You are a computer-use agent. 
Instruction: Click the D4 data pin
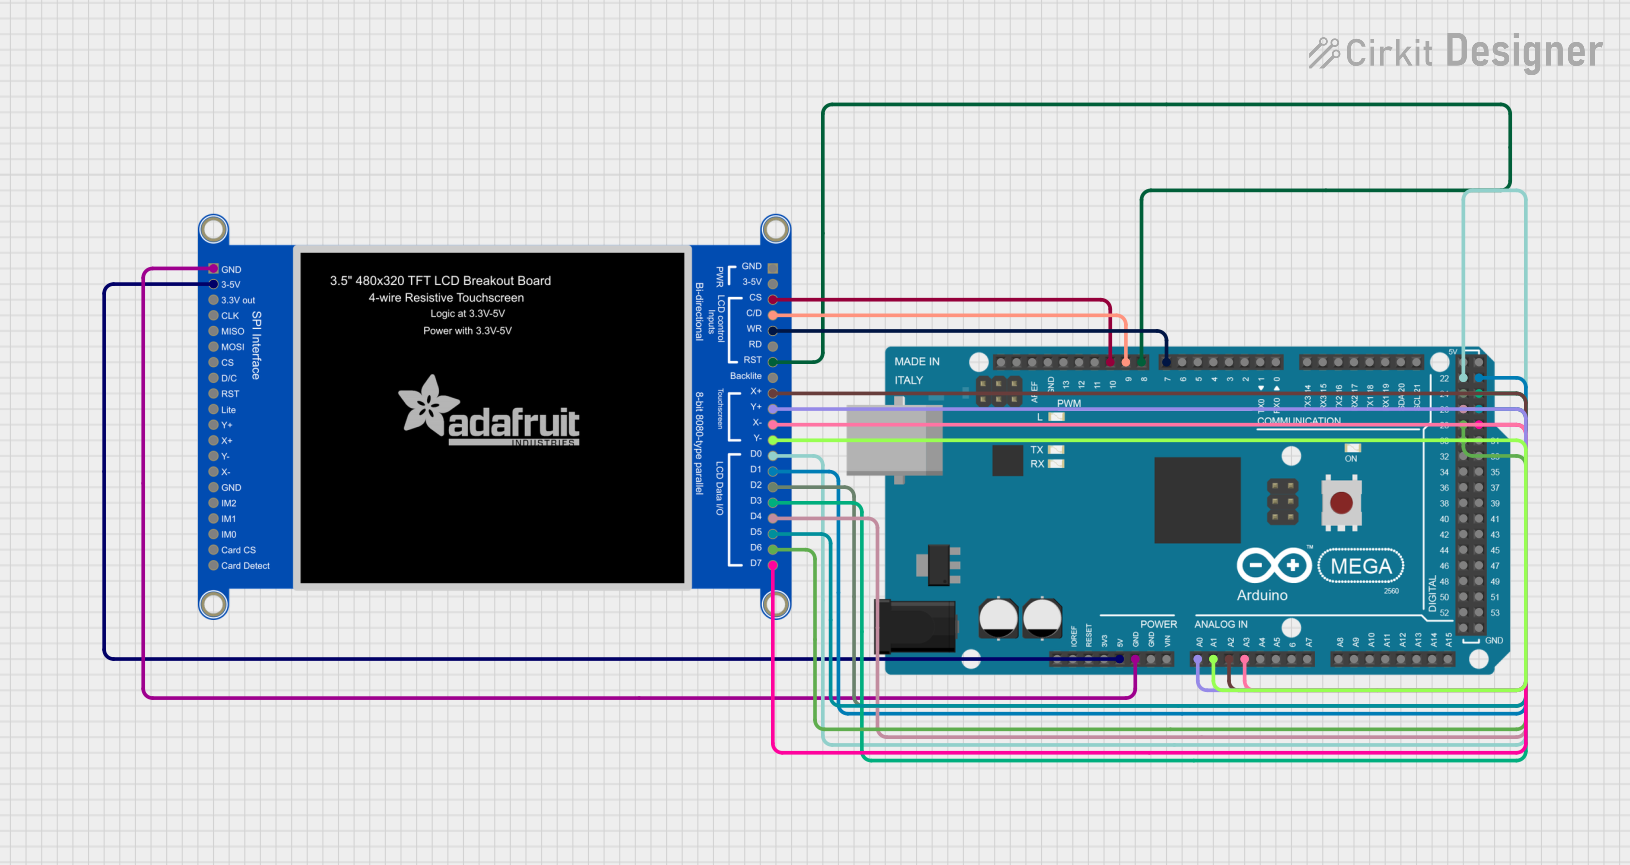click(772, 518)
